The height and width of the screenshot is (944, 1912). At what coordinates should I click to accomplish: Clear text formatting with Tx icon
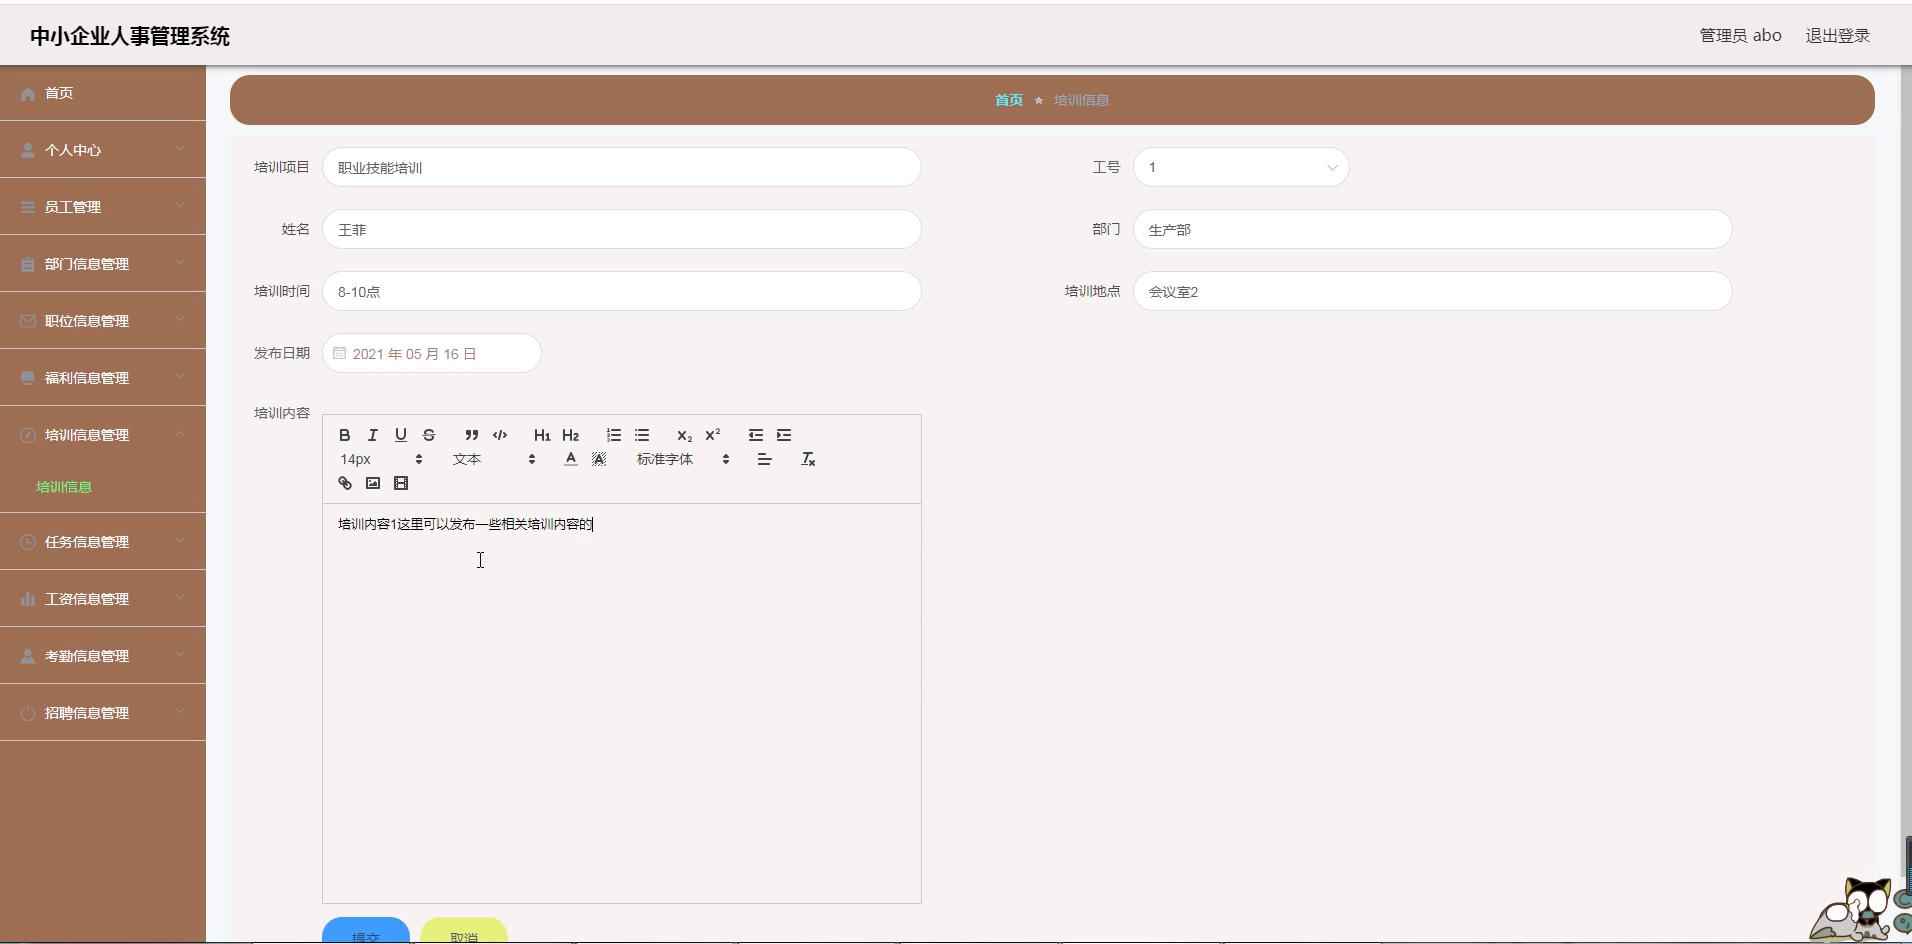(808, 459)
